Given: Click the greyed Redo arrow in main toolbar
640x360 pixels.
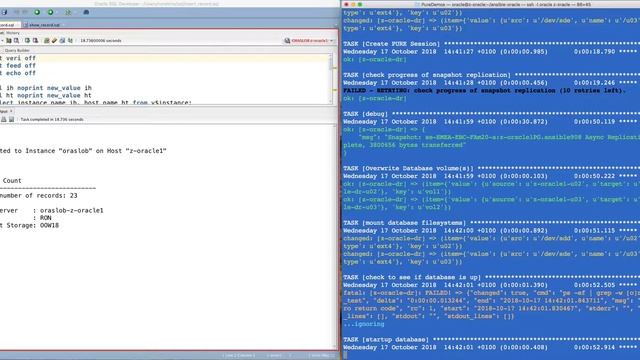Looking at the screenshot, I should (x=24, y=12).
